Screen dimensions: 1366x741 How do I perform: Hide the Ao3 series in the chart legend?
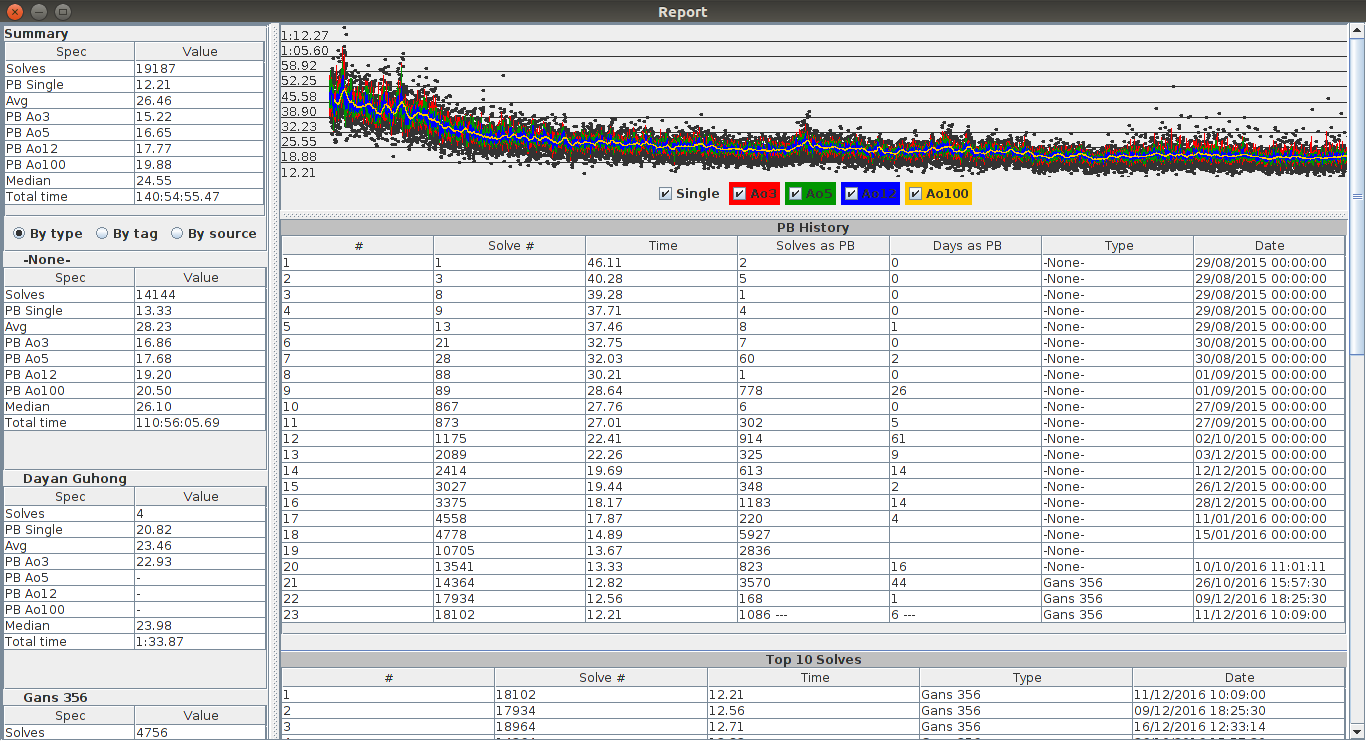click(754, 194)
